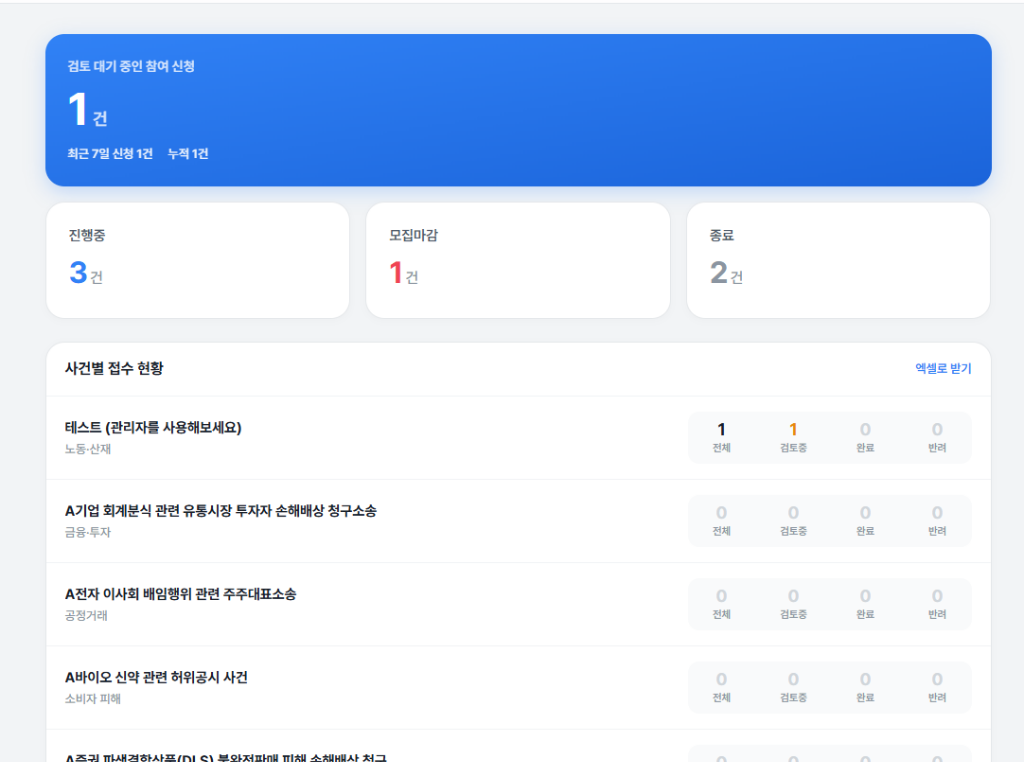
Task: Click the 금융·투자 category label
Action: [x=88, y=532]
